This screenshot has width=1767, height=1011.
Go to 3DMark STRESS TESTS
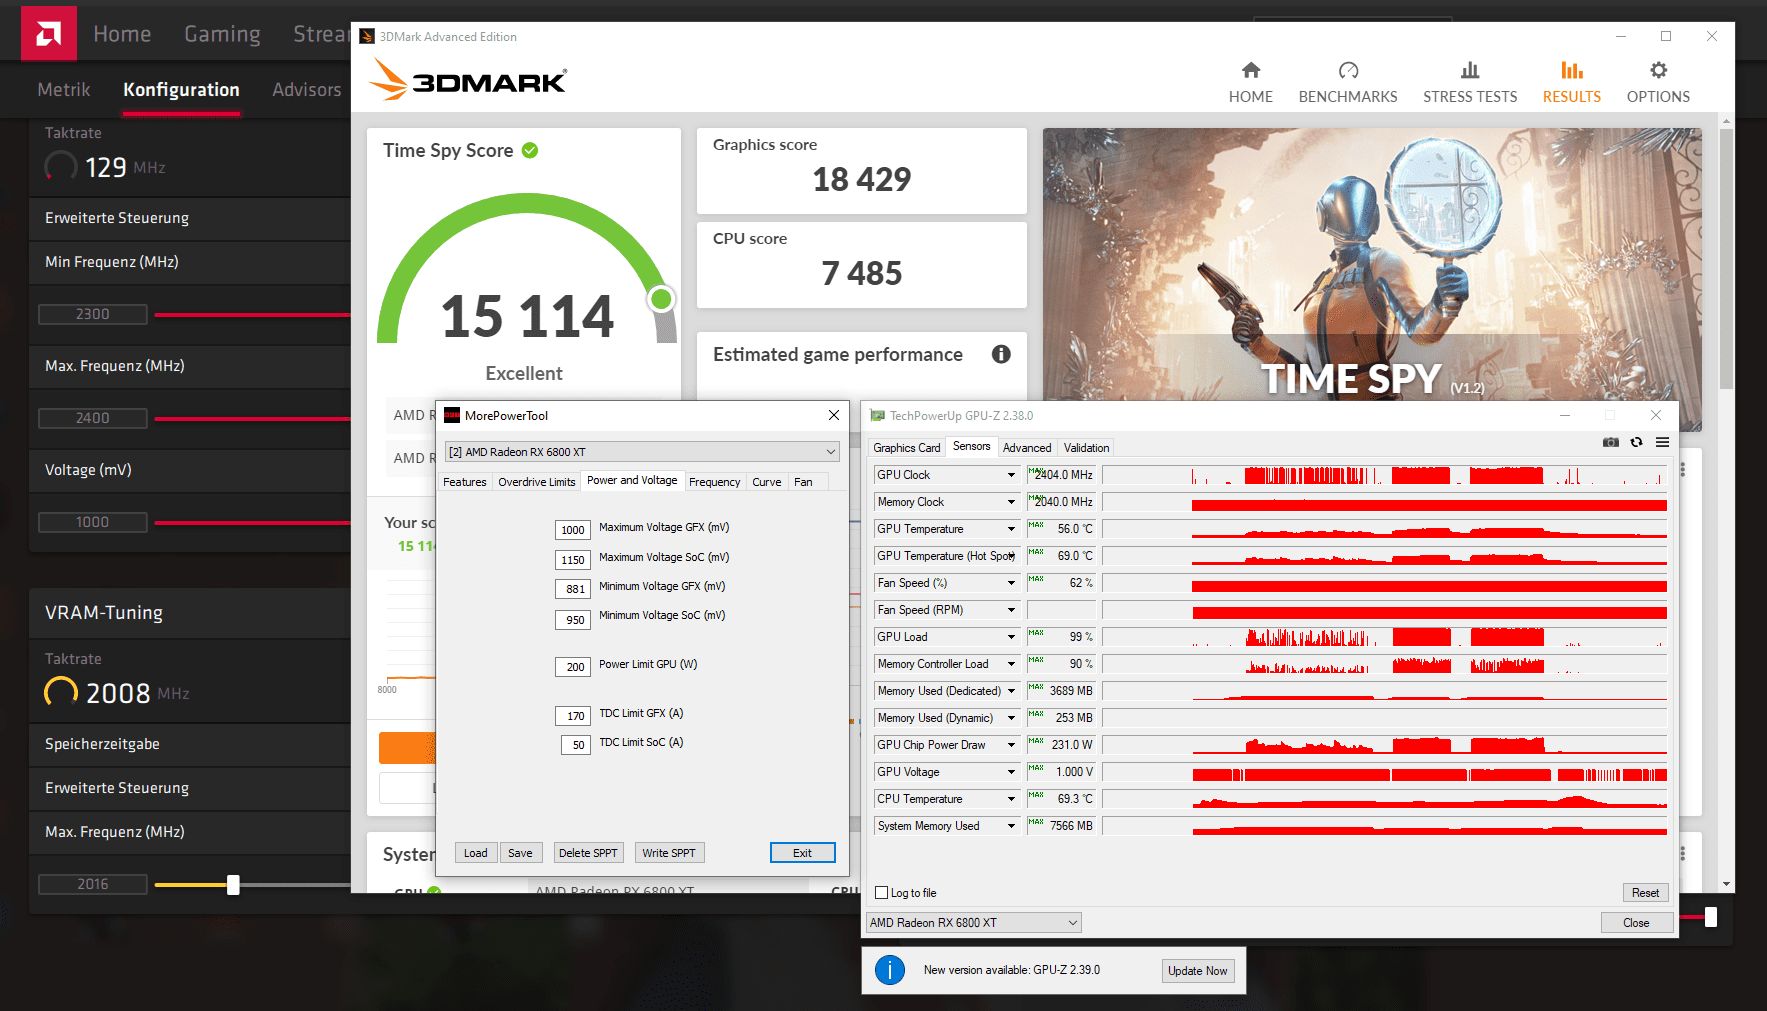tap(1470, 82)
